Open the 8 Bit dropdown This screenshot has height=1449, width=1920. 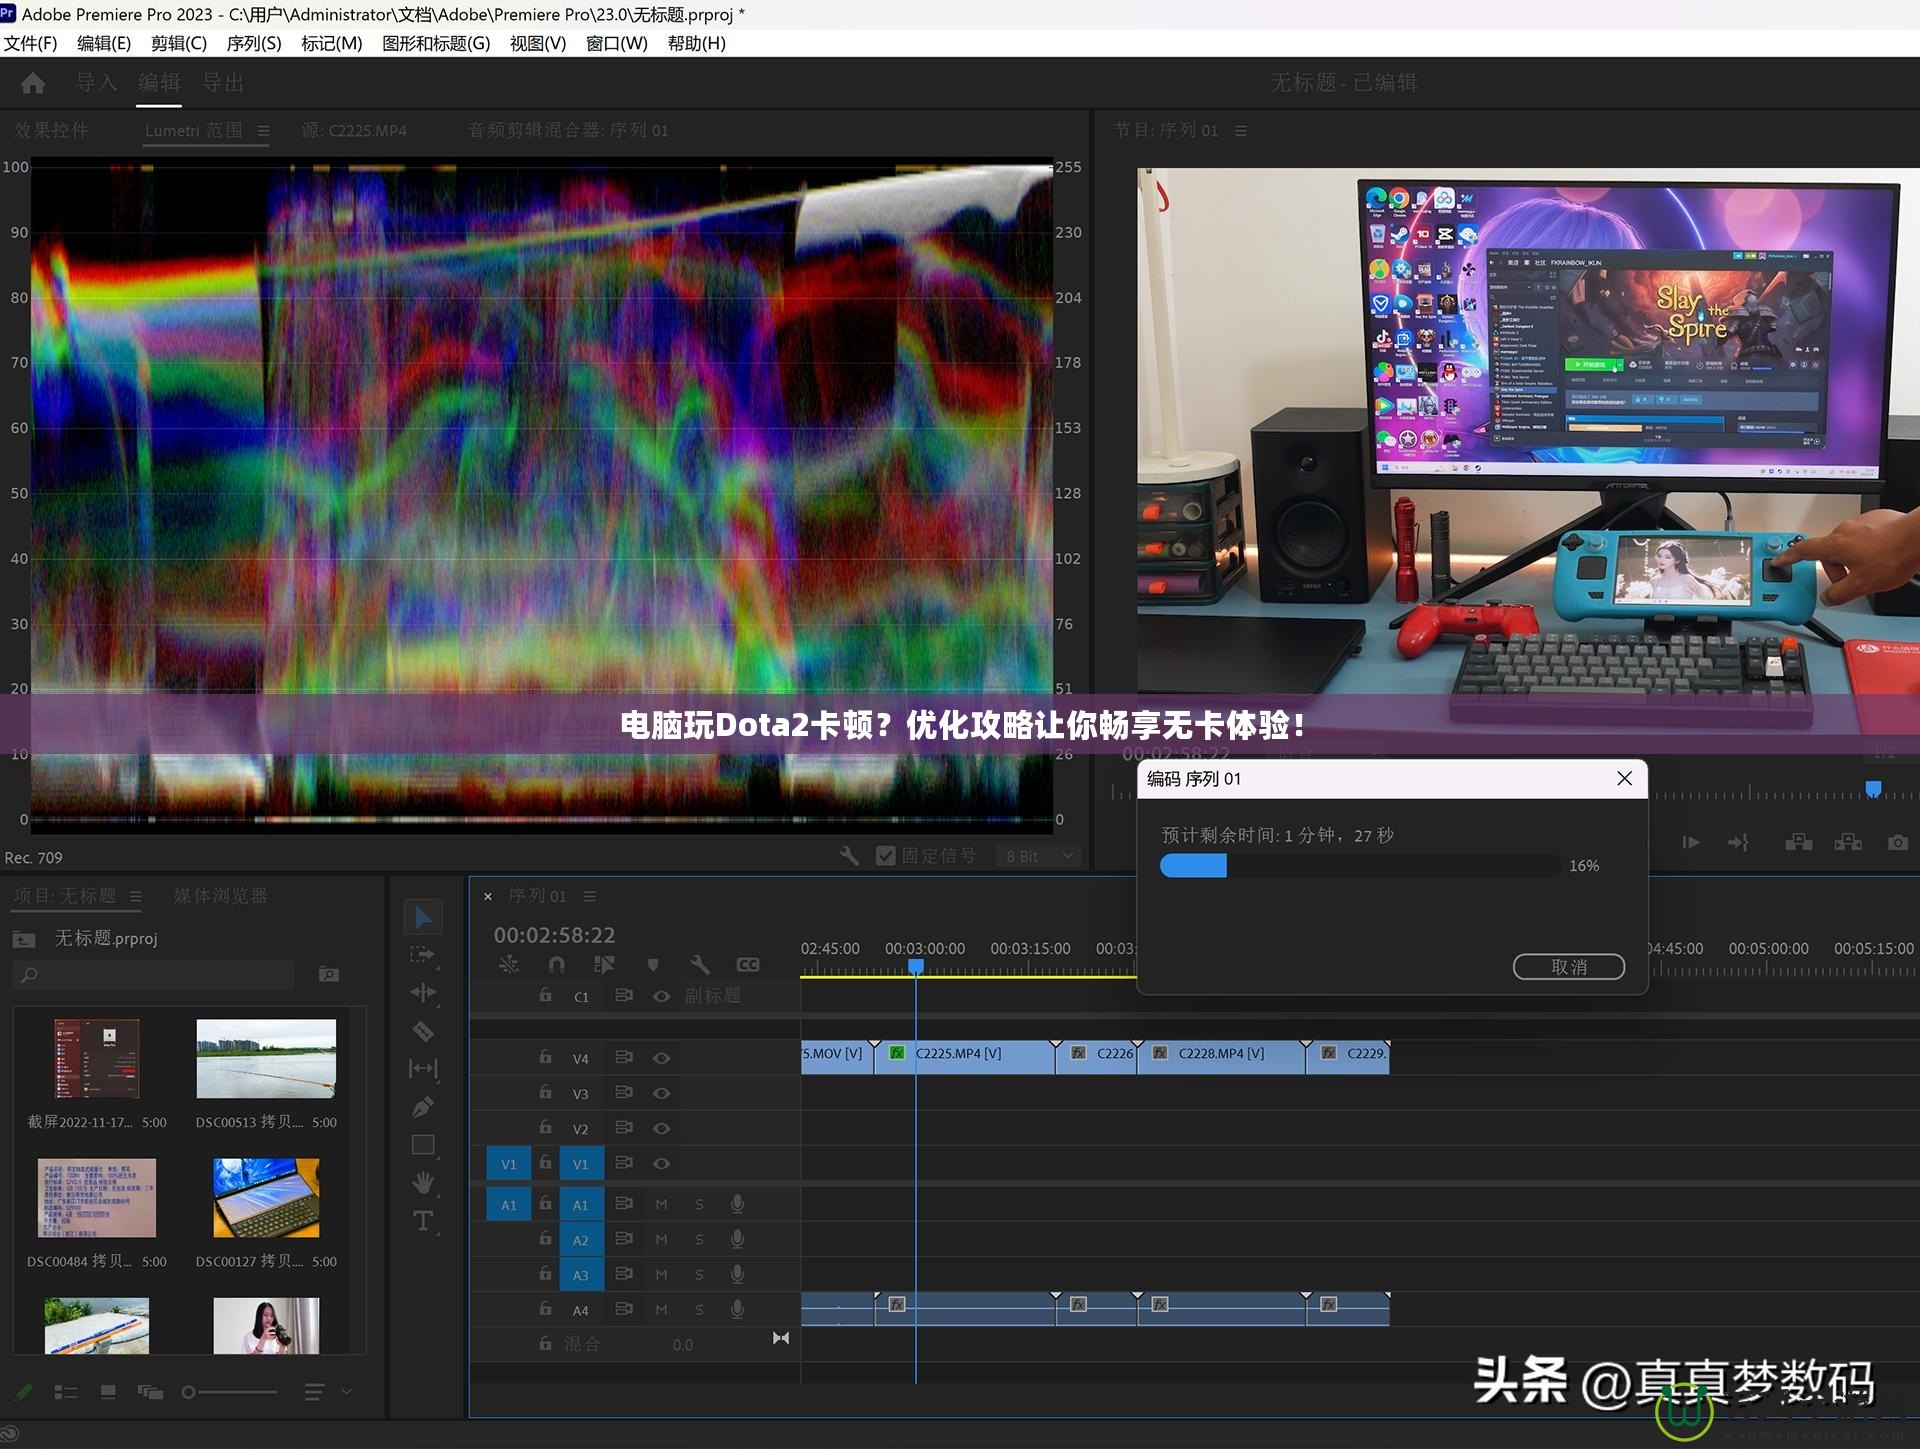[x=1040, y=856]
